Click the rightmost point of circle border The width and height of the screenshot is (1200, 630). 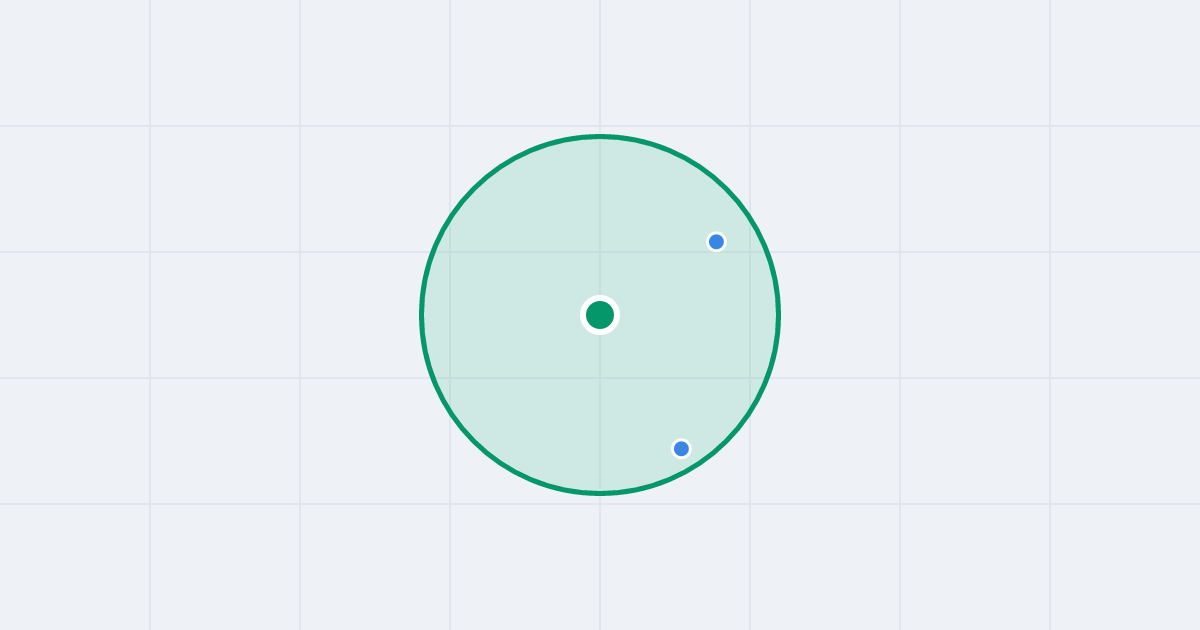click(779, 315)
